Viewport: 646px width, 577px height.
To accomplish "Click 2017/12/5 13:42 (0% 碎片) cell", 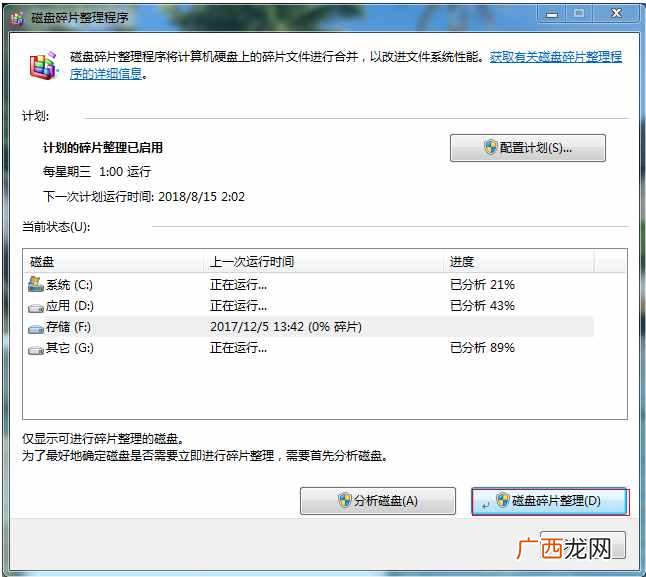I will [286, 327].
